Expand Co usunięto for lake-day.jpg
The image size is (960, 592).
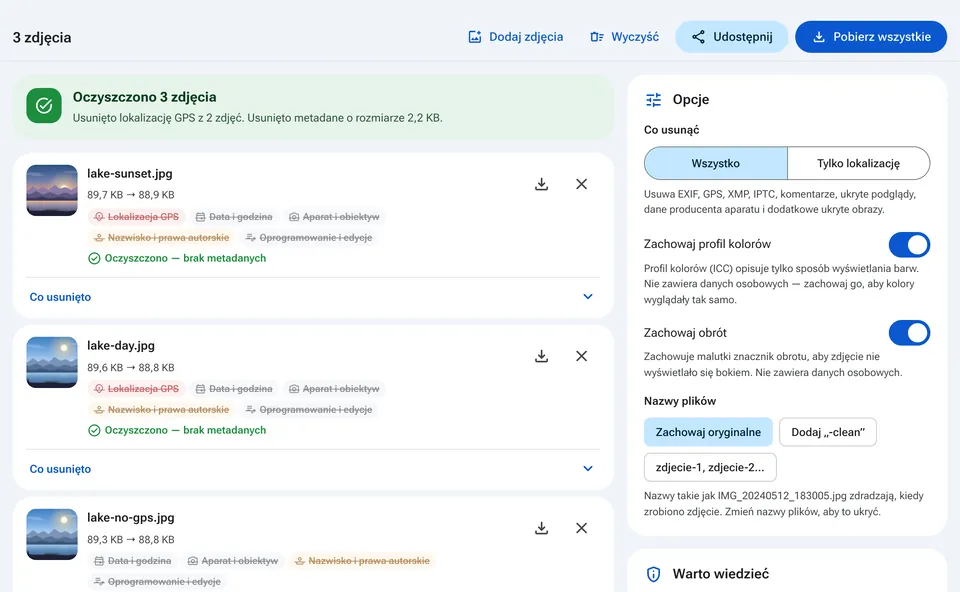[x=313, y=469]
